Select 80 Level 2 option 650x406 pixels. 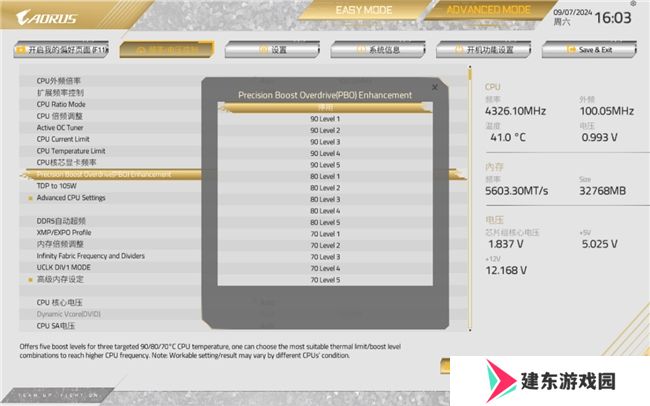(x=325, y=188)
